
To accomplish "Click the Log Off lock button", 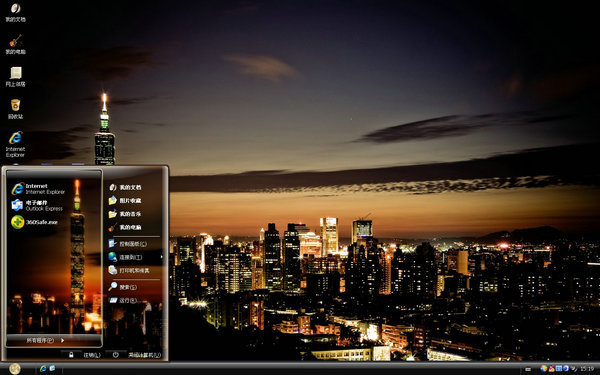I will (71, 355).
